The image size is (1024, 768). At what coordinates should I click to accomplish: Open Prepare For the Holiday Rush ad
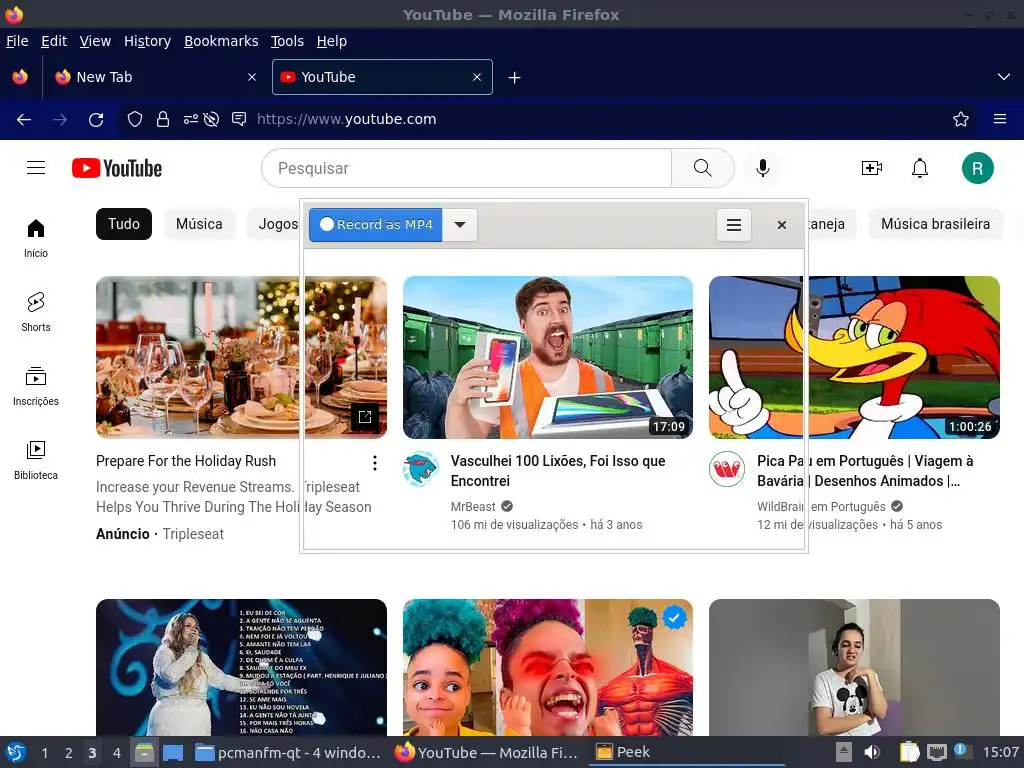pos(186,461)
